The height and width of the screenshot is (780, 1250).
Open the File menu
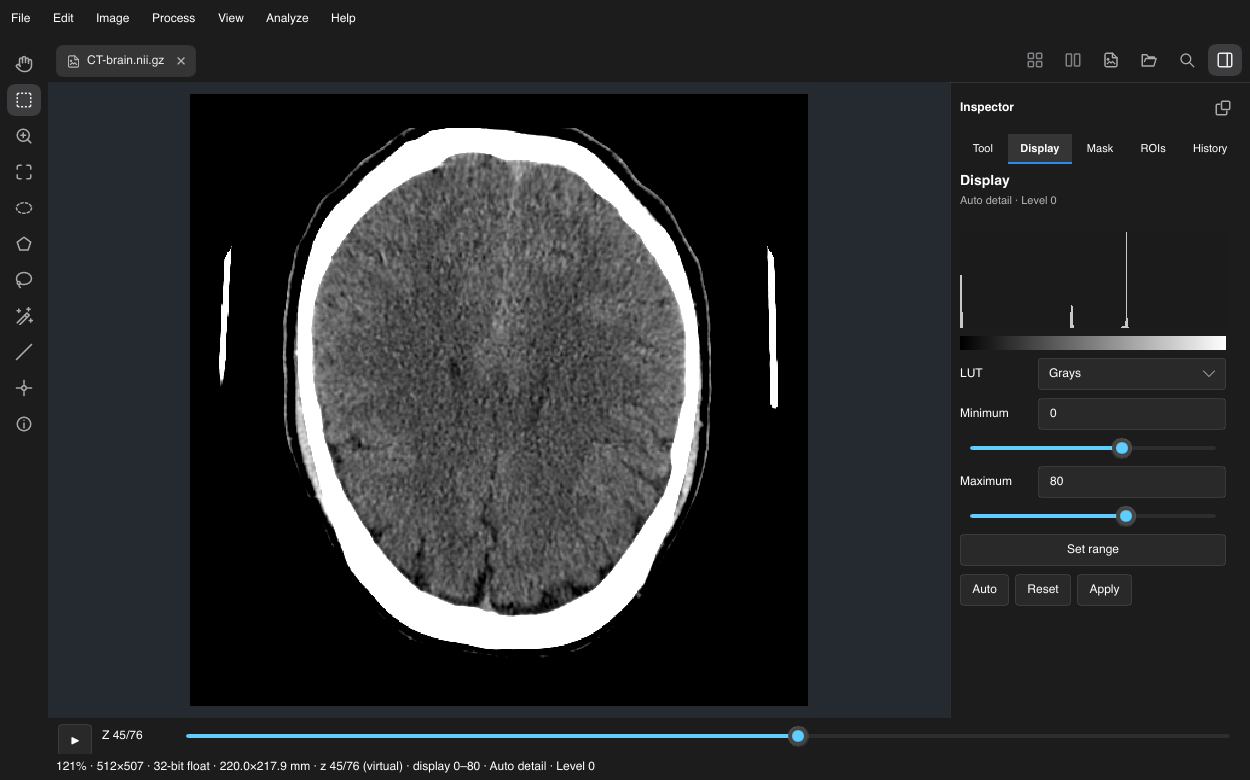[20, 18]
